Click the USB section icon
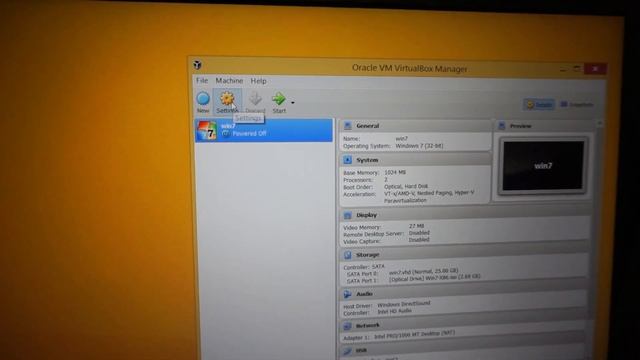The image size is (640, 360). coord(347,351)
